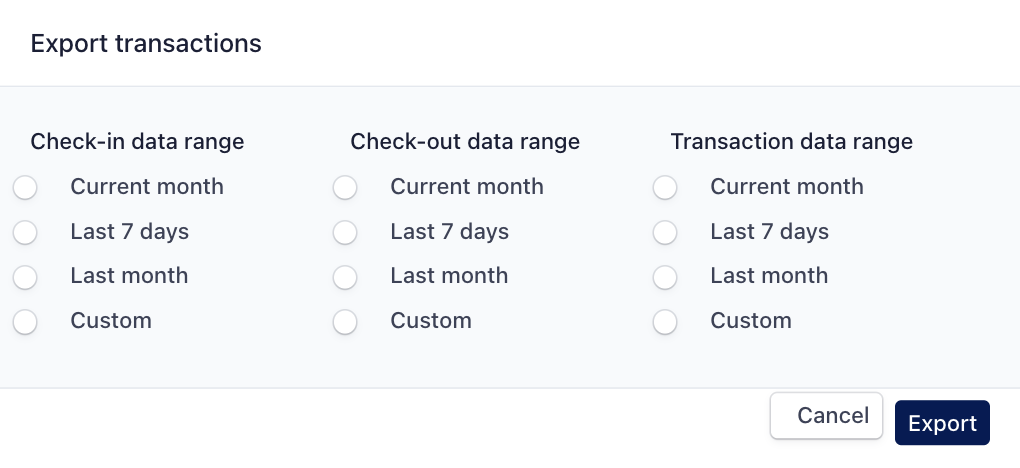
Task: Select Current month for Check-in data range
Action: [25, 187]
